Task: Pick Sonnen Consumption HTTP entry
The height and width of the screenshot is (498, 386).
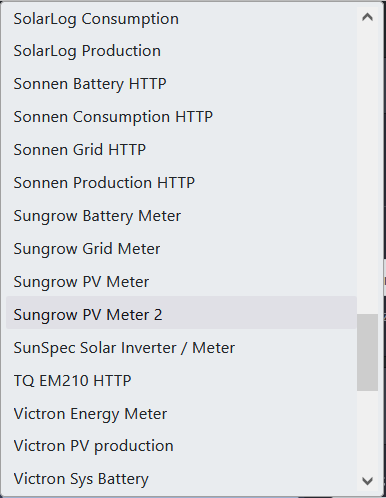Action: (x=181, y=117)
